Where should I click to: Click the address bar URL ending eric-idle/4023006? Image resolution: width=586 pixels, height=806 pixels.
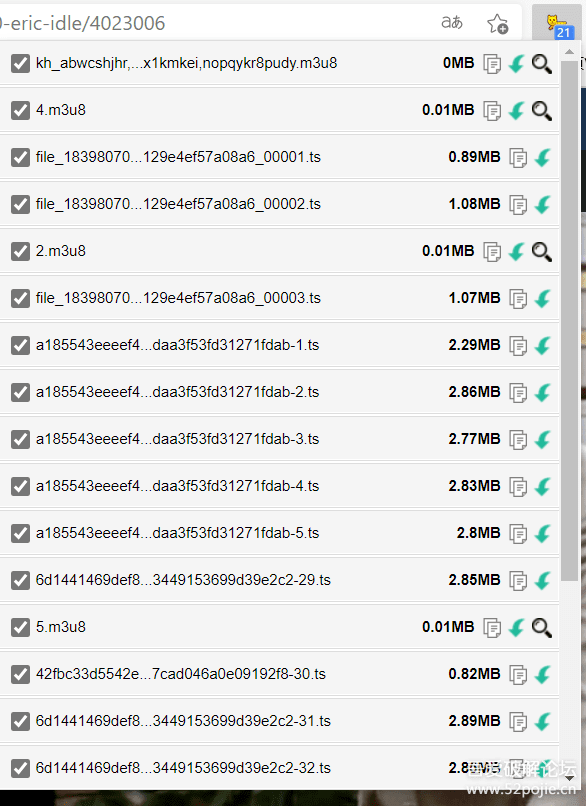[82, 23]
